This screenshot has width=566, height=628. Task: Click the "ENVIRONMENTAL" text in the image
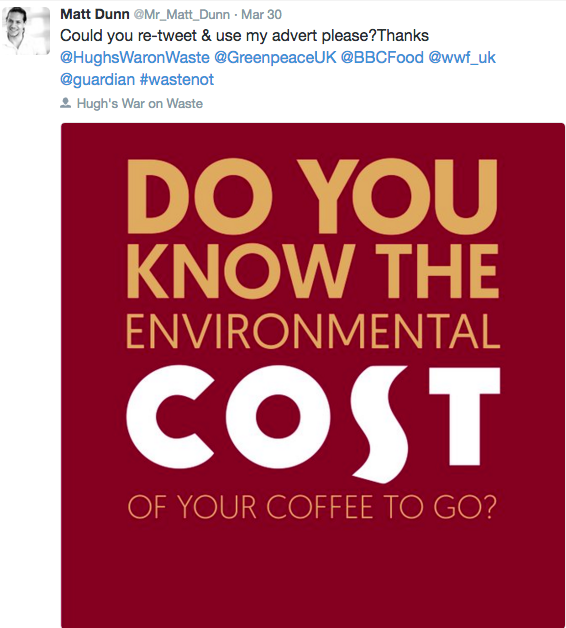click(313, 331)
